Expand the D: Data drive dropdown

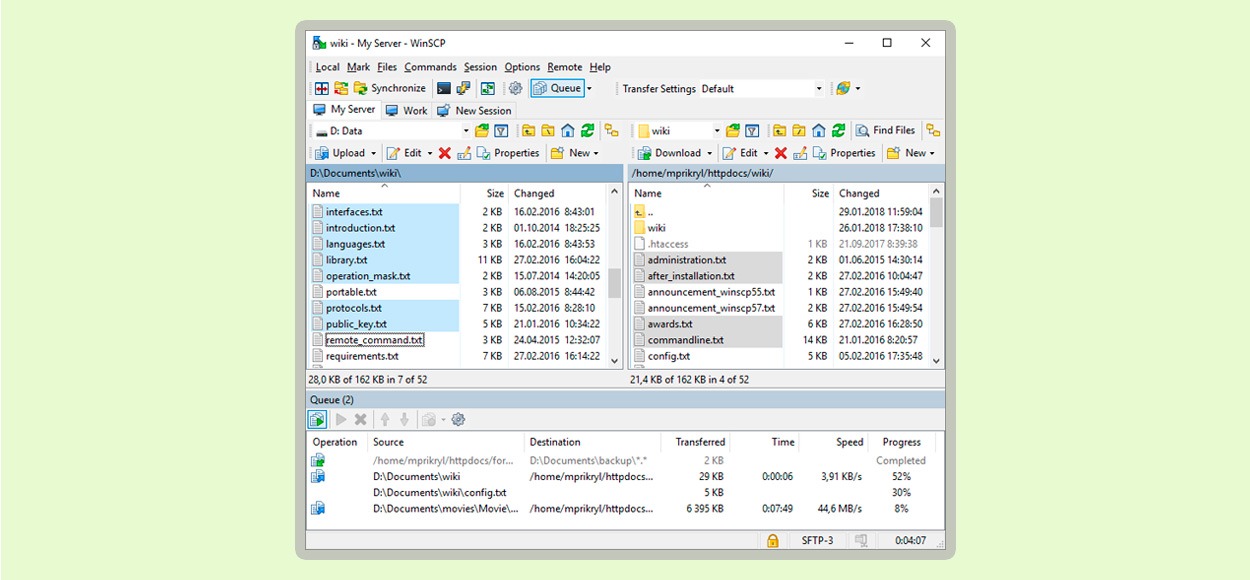click(x=465, y=131)
